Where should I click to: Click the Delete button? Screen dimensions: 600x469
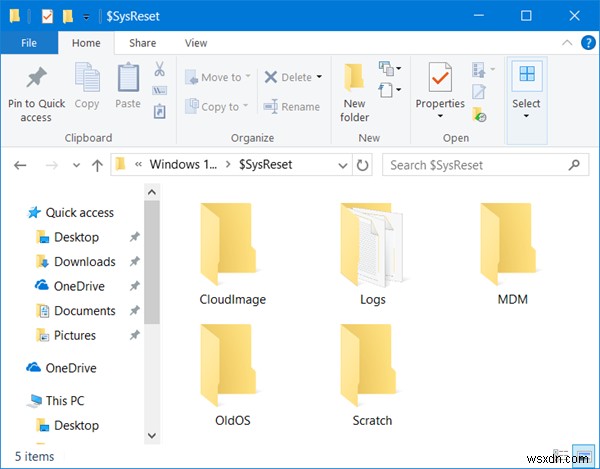point(288,77)
